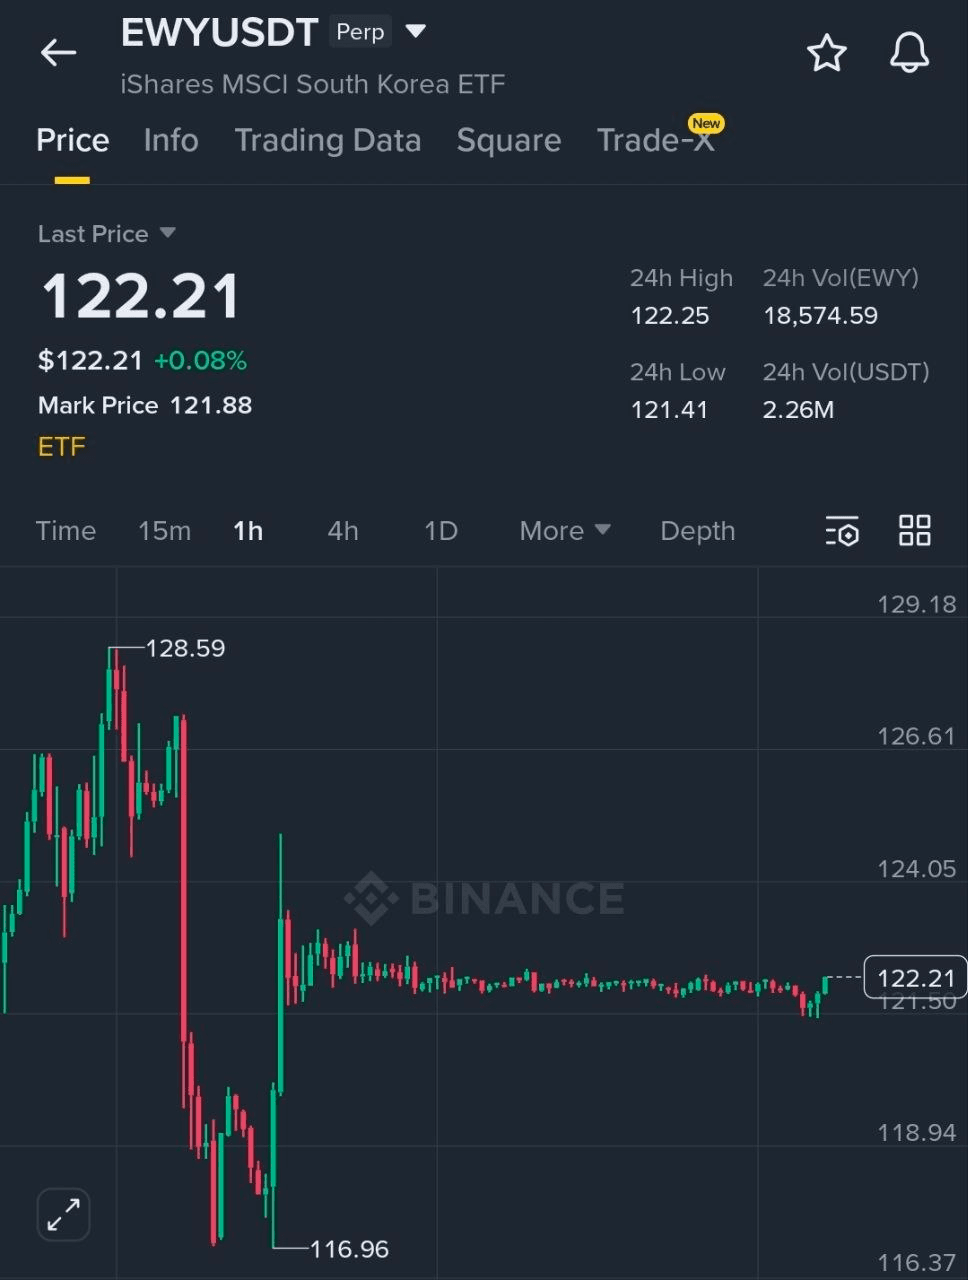Select the 4h chart interval
Viewport: 968px width, 1280px height.
(x=343, y=531)
